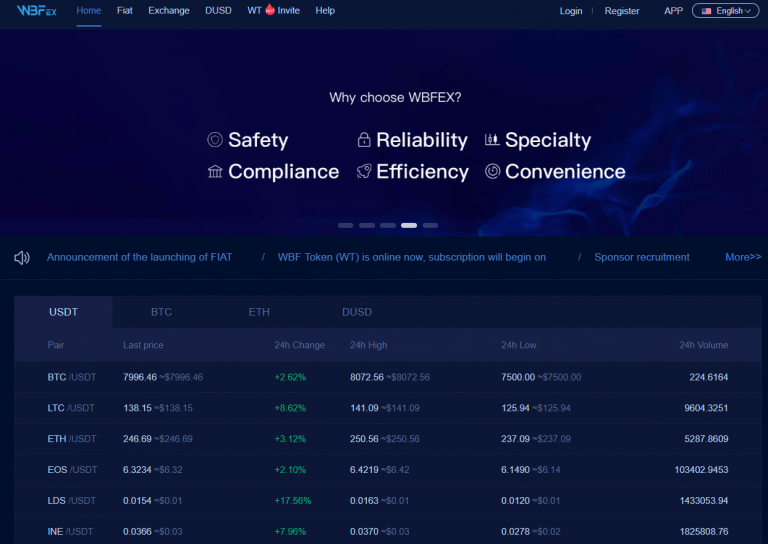Image resolution: width=768 pixels, height=544 pixels.
Task: Select the first carousel indicator dot
Action: [345, 225]
